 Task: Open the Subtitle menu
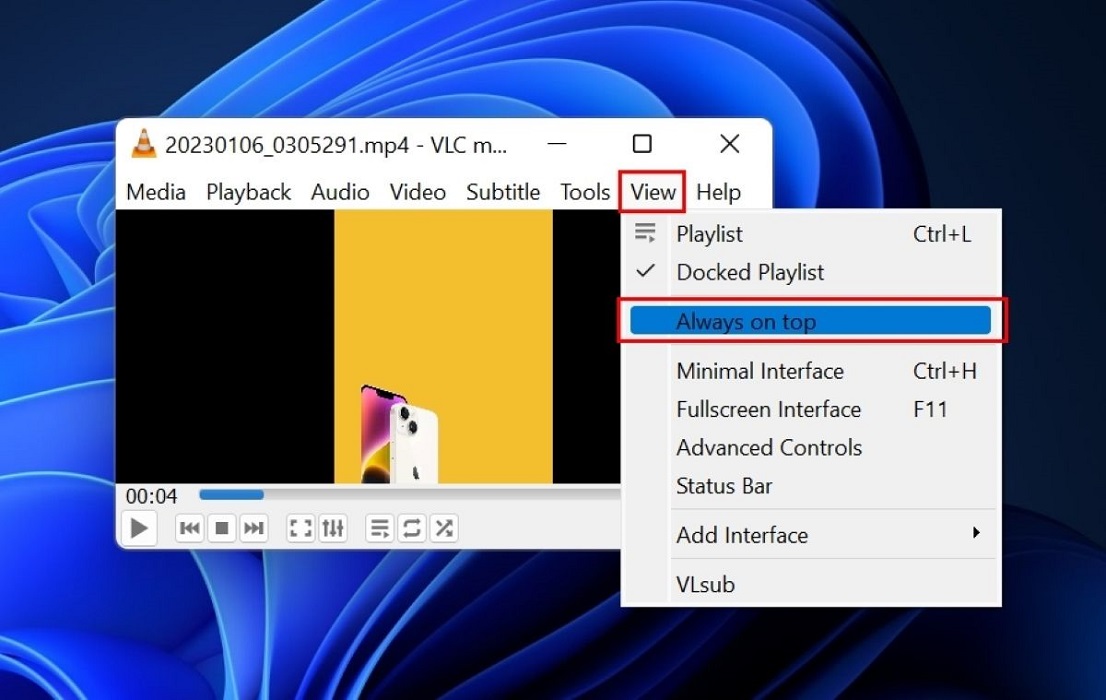tap(503, 192)
